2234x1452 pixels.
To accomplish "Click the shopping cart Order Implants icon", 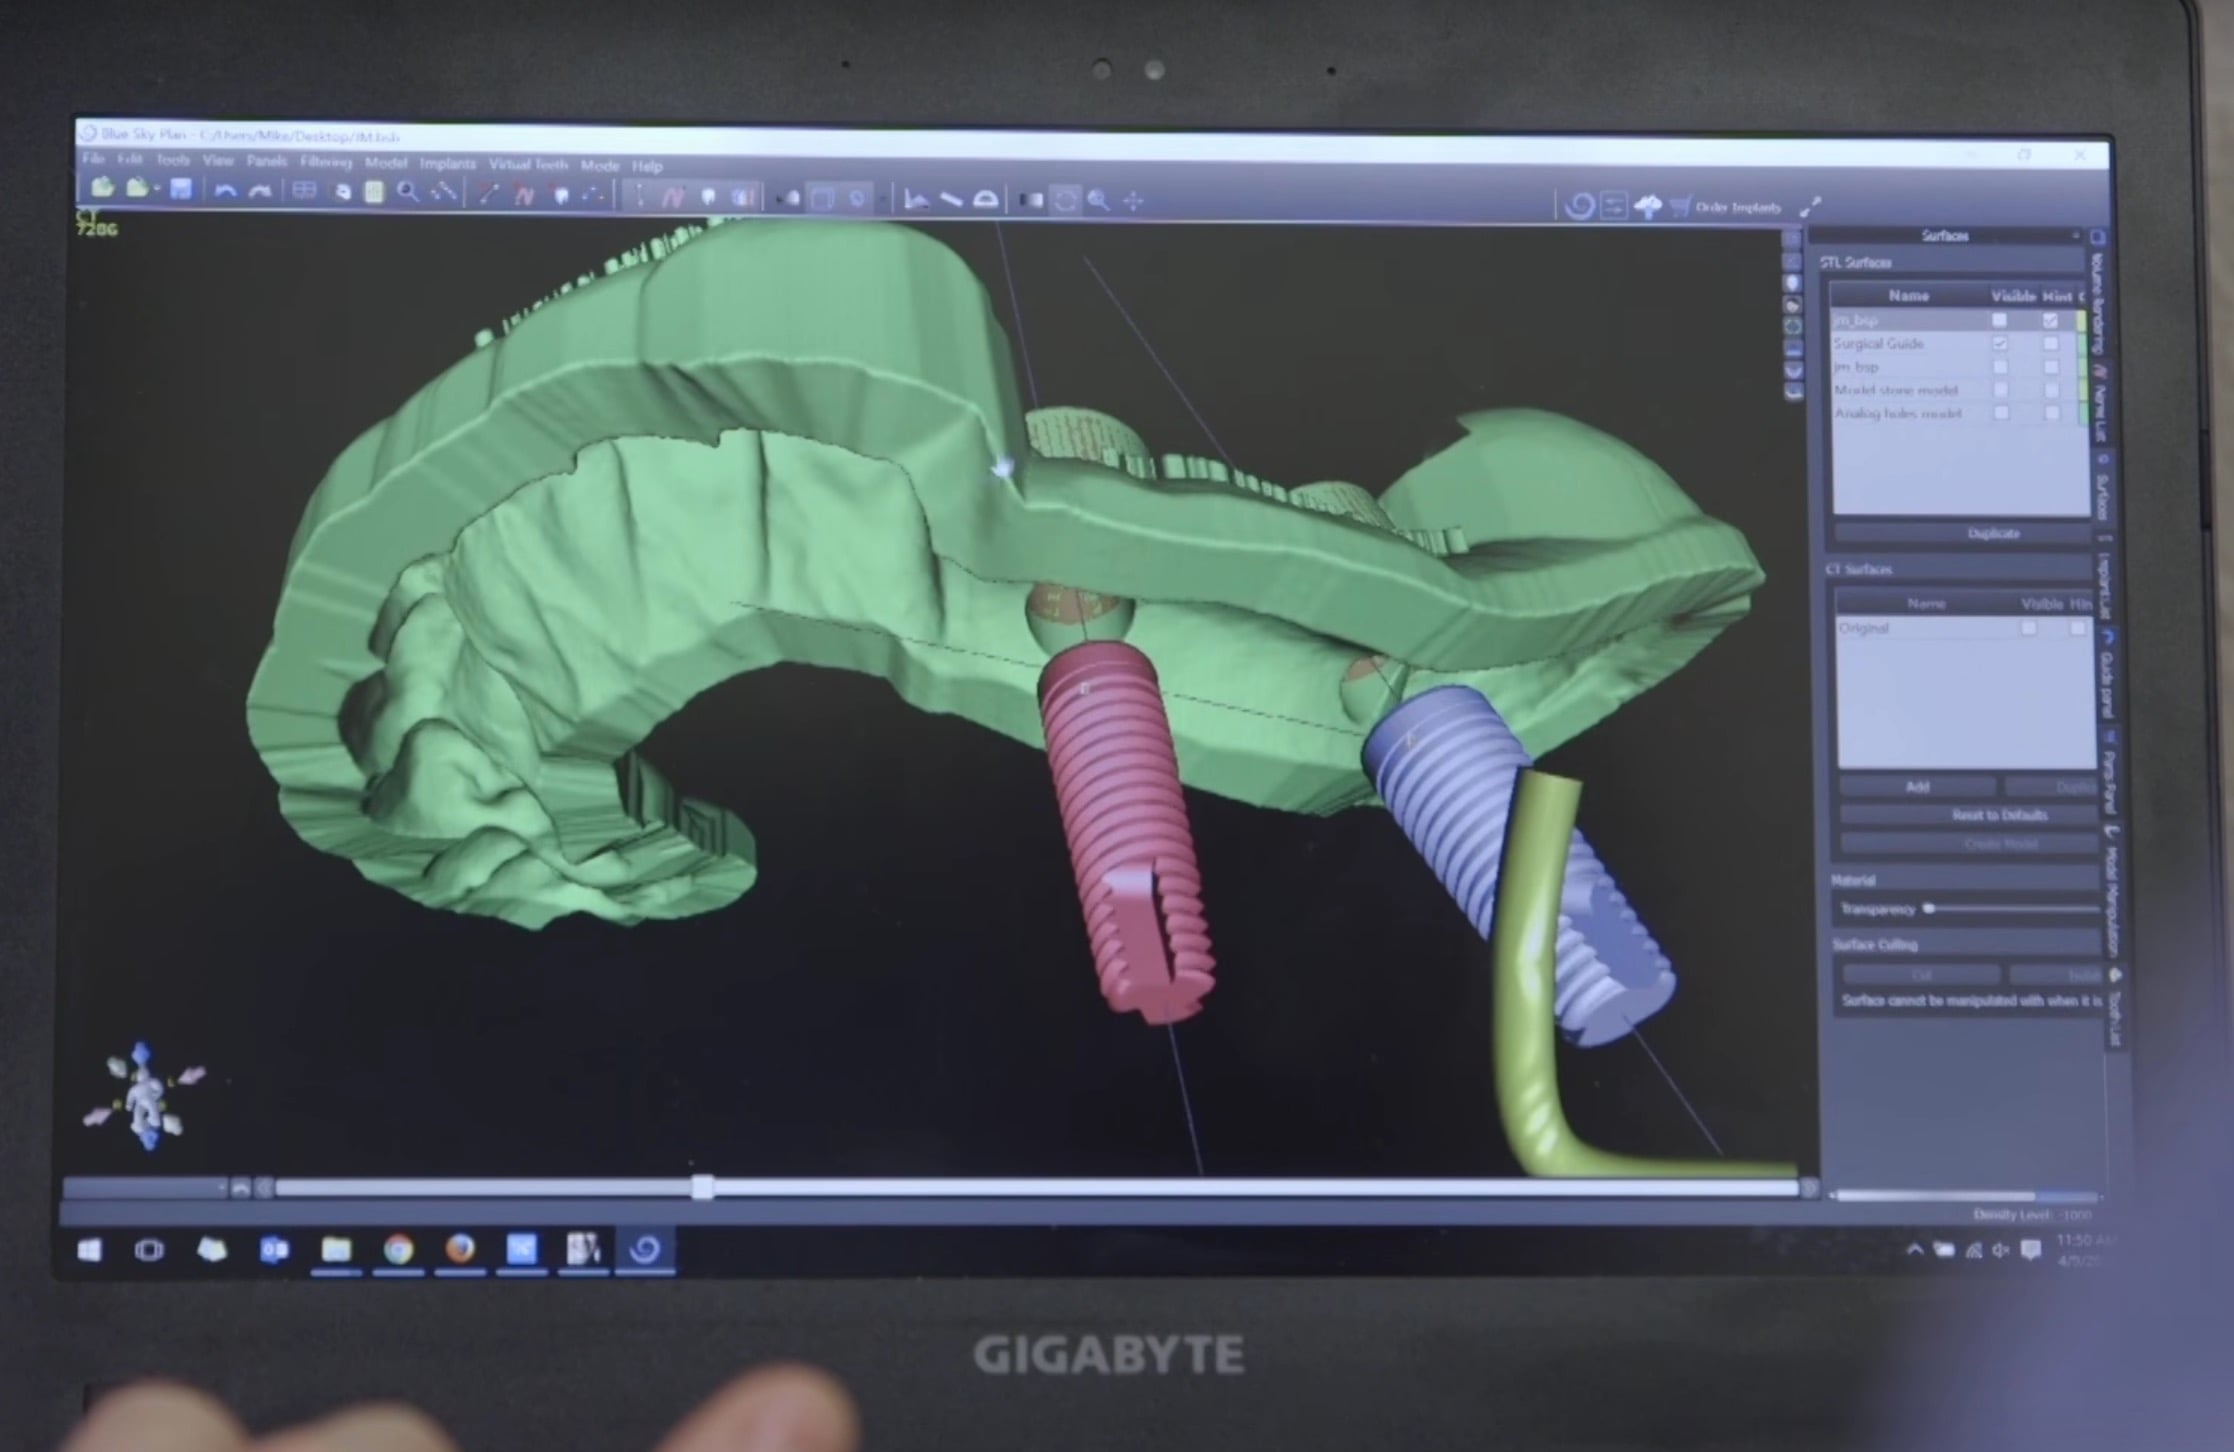I will pyautogui.click(x=1680, y=207).
